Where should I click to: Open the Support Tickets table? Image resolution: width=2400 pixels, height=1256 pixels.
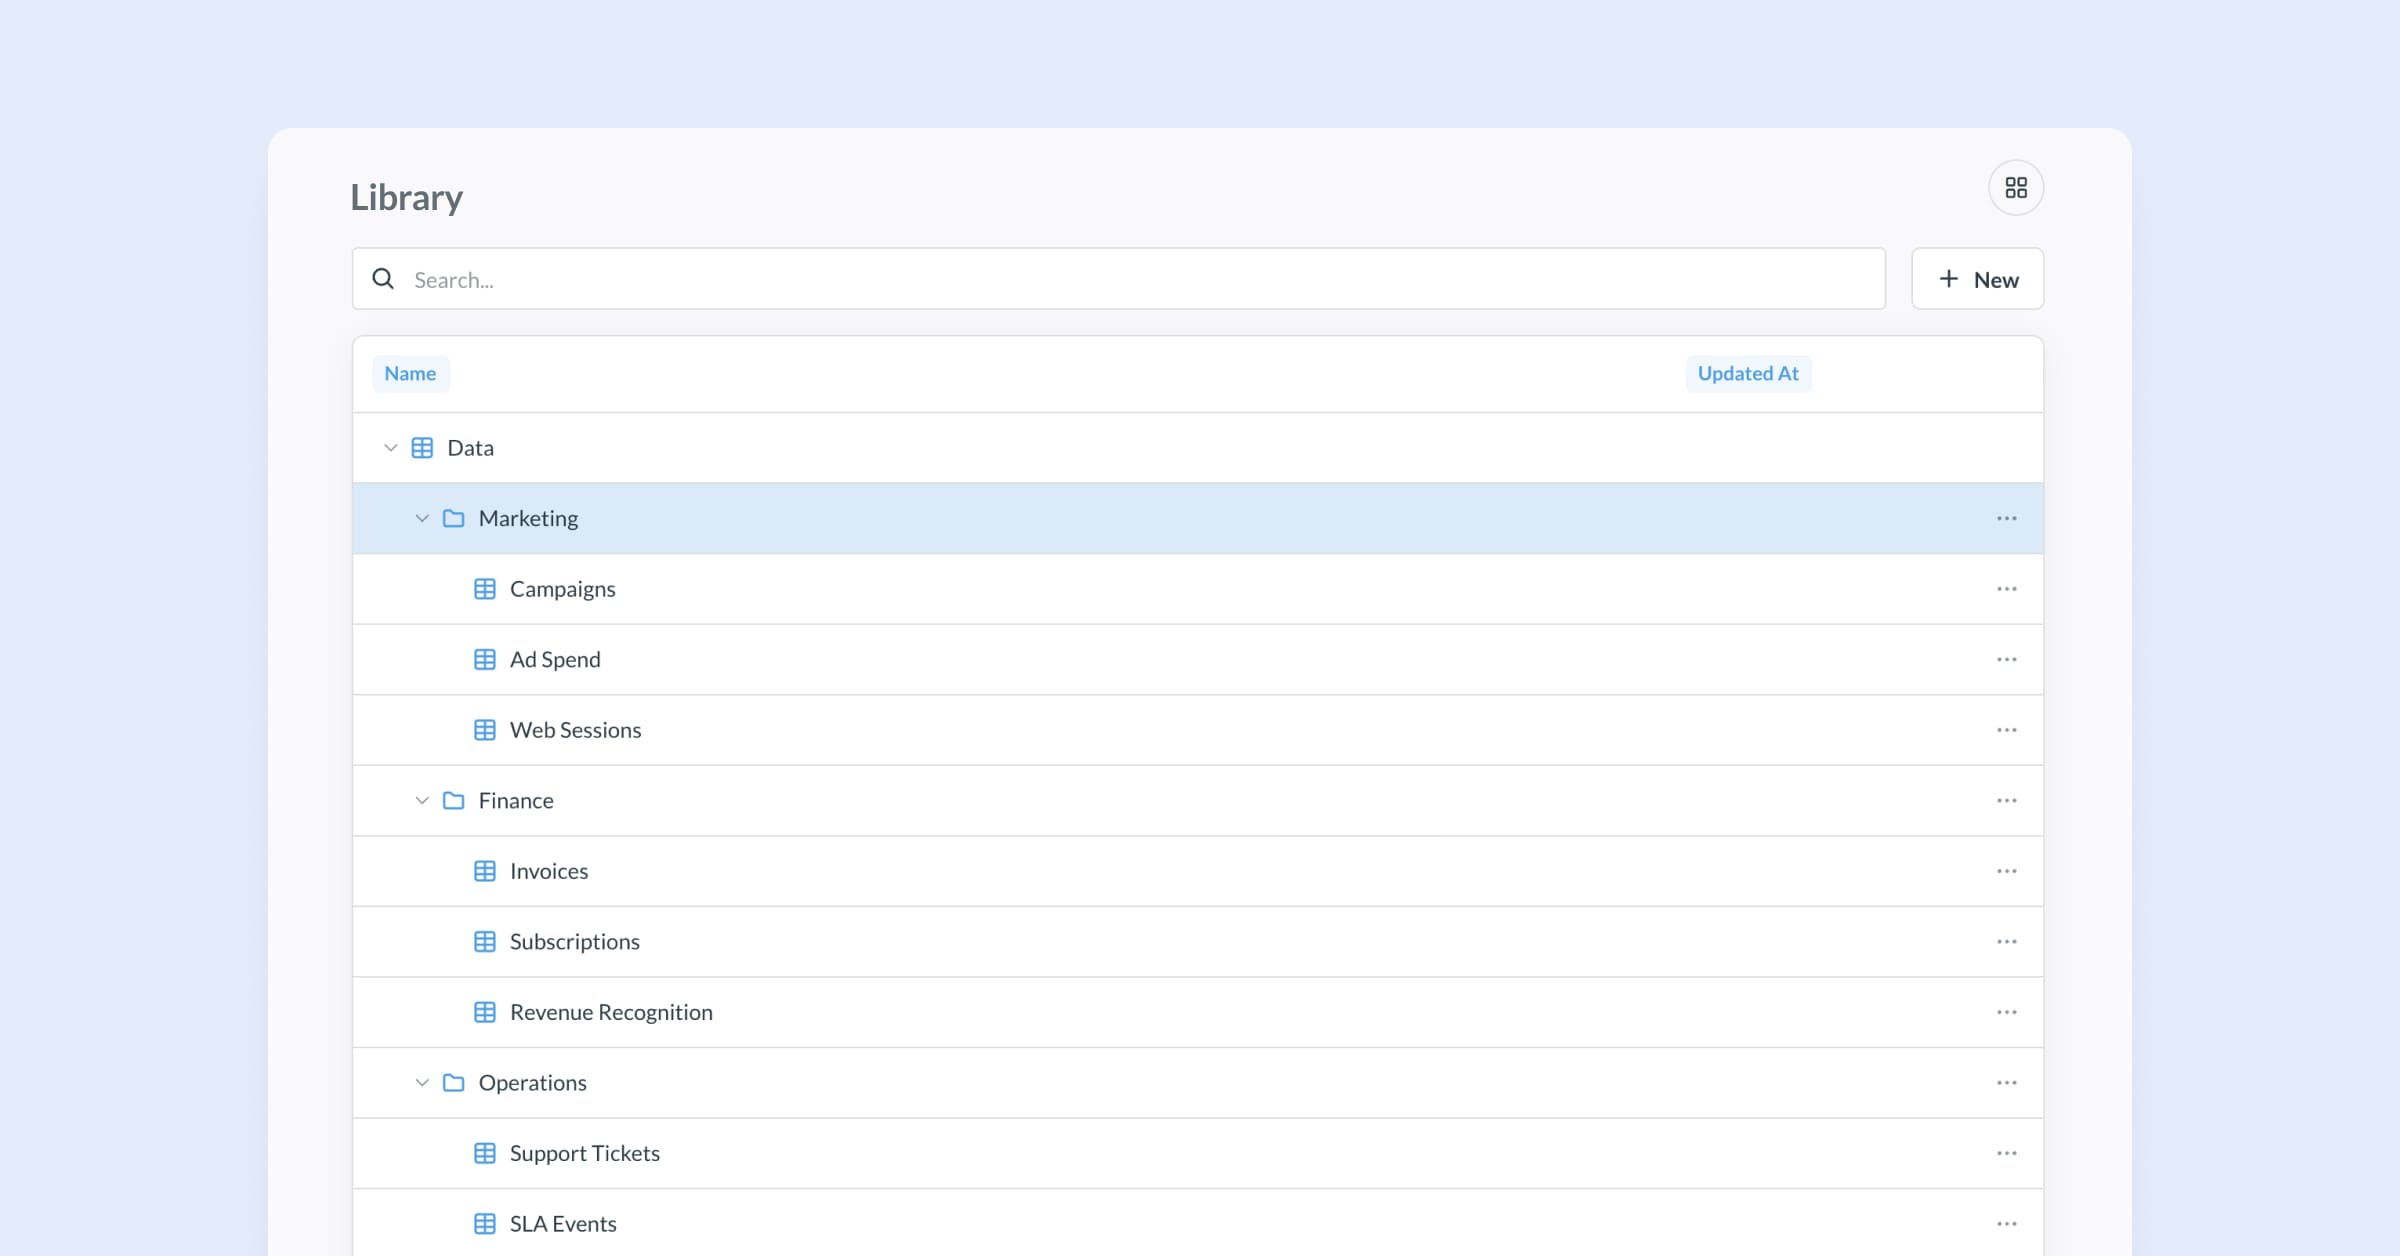(584, 1153)
